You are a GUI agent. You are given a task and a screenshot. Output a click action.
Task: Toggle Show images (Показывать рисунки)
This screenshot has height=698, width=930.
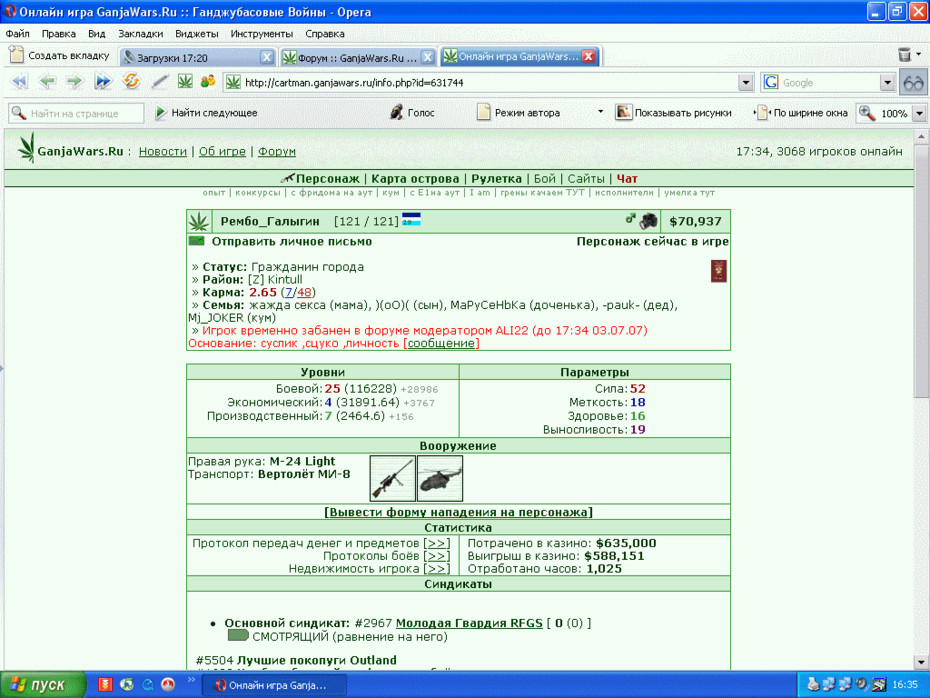[x=674, y=113]
